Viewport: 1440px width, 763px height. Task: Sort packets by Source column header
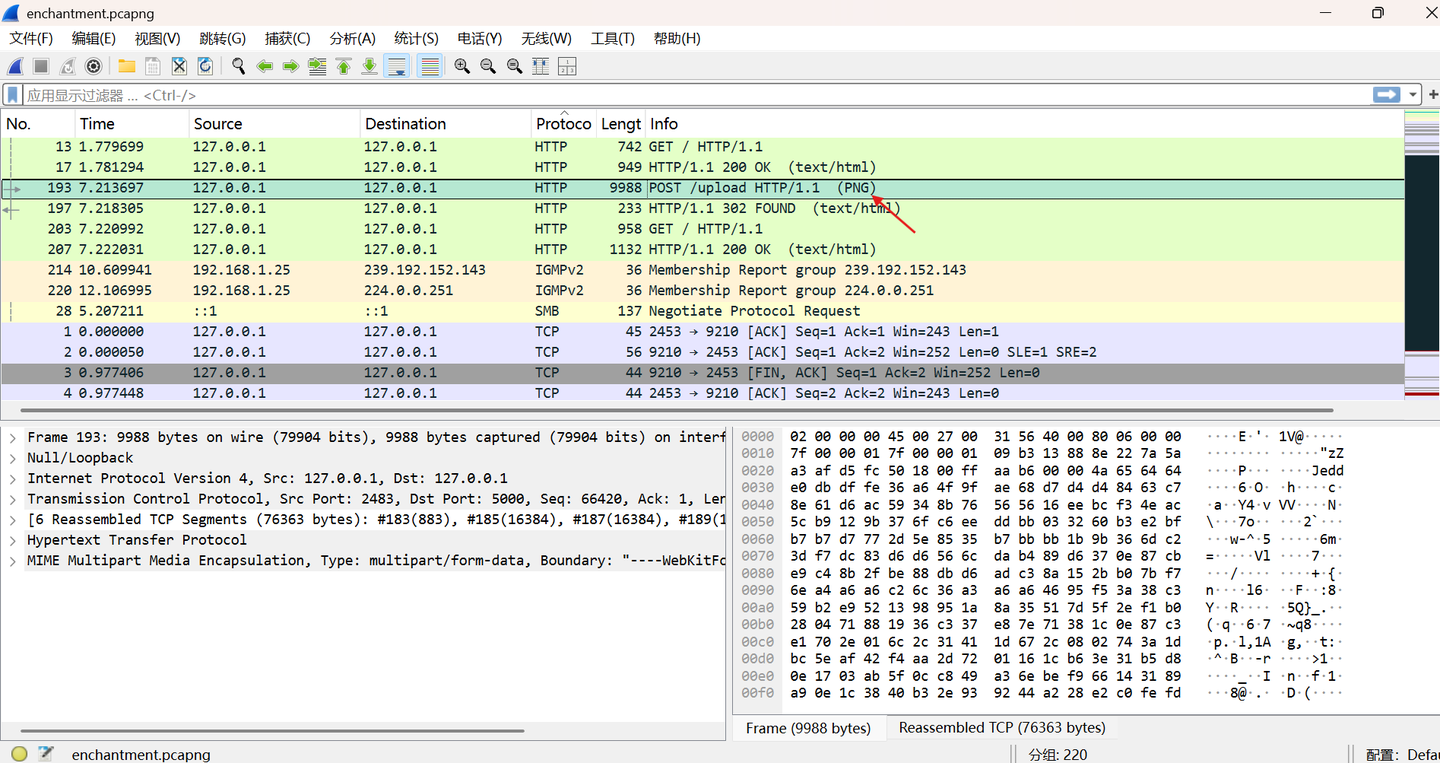(274, 124)
